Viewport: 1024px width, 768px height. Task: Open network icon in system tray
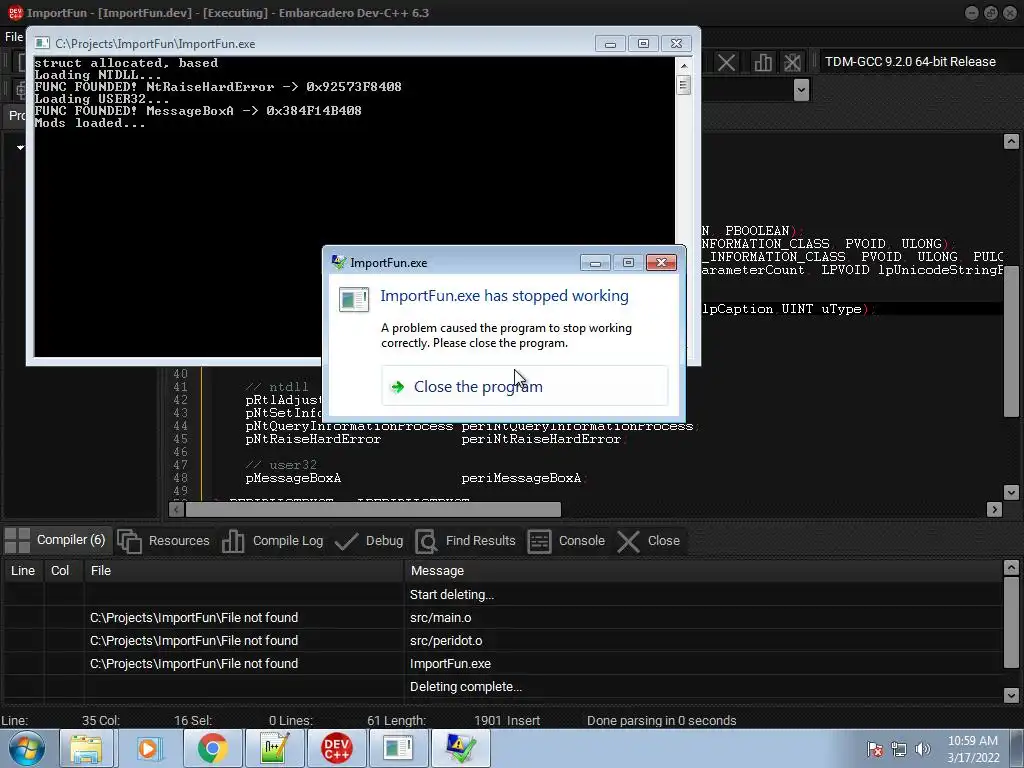pos(899,749)
